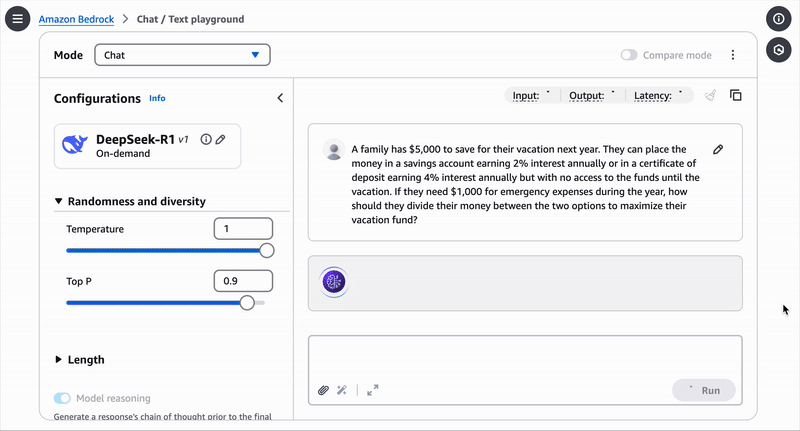Change model using pencil icon
The width and height of the screenshot is (800, 431).
[220, 139]
